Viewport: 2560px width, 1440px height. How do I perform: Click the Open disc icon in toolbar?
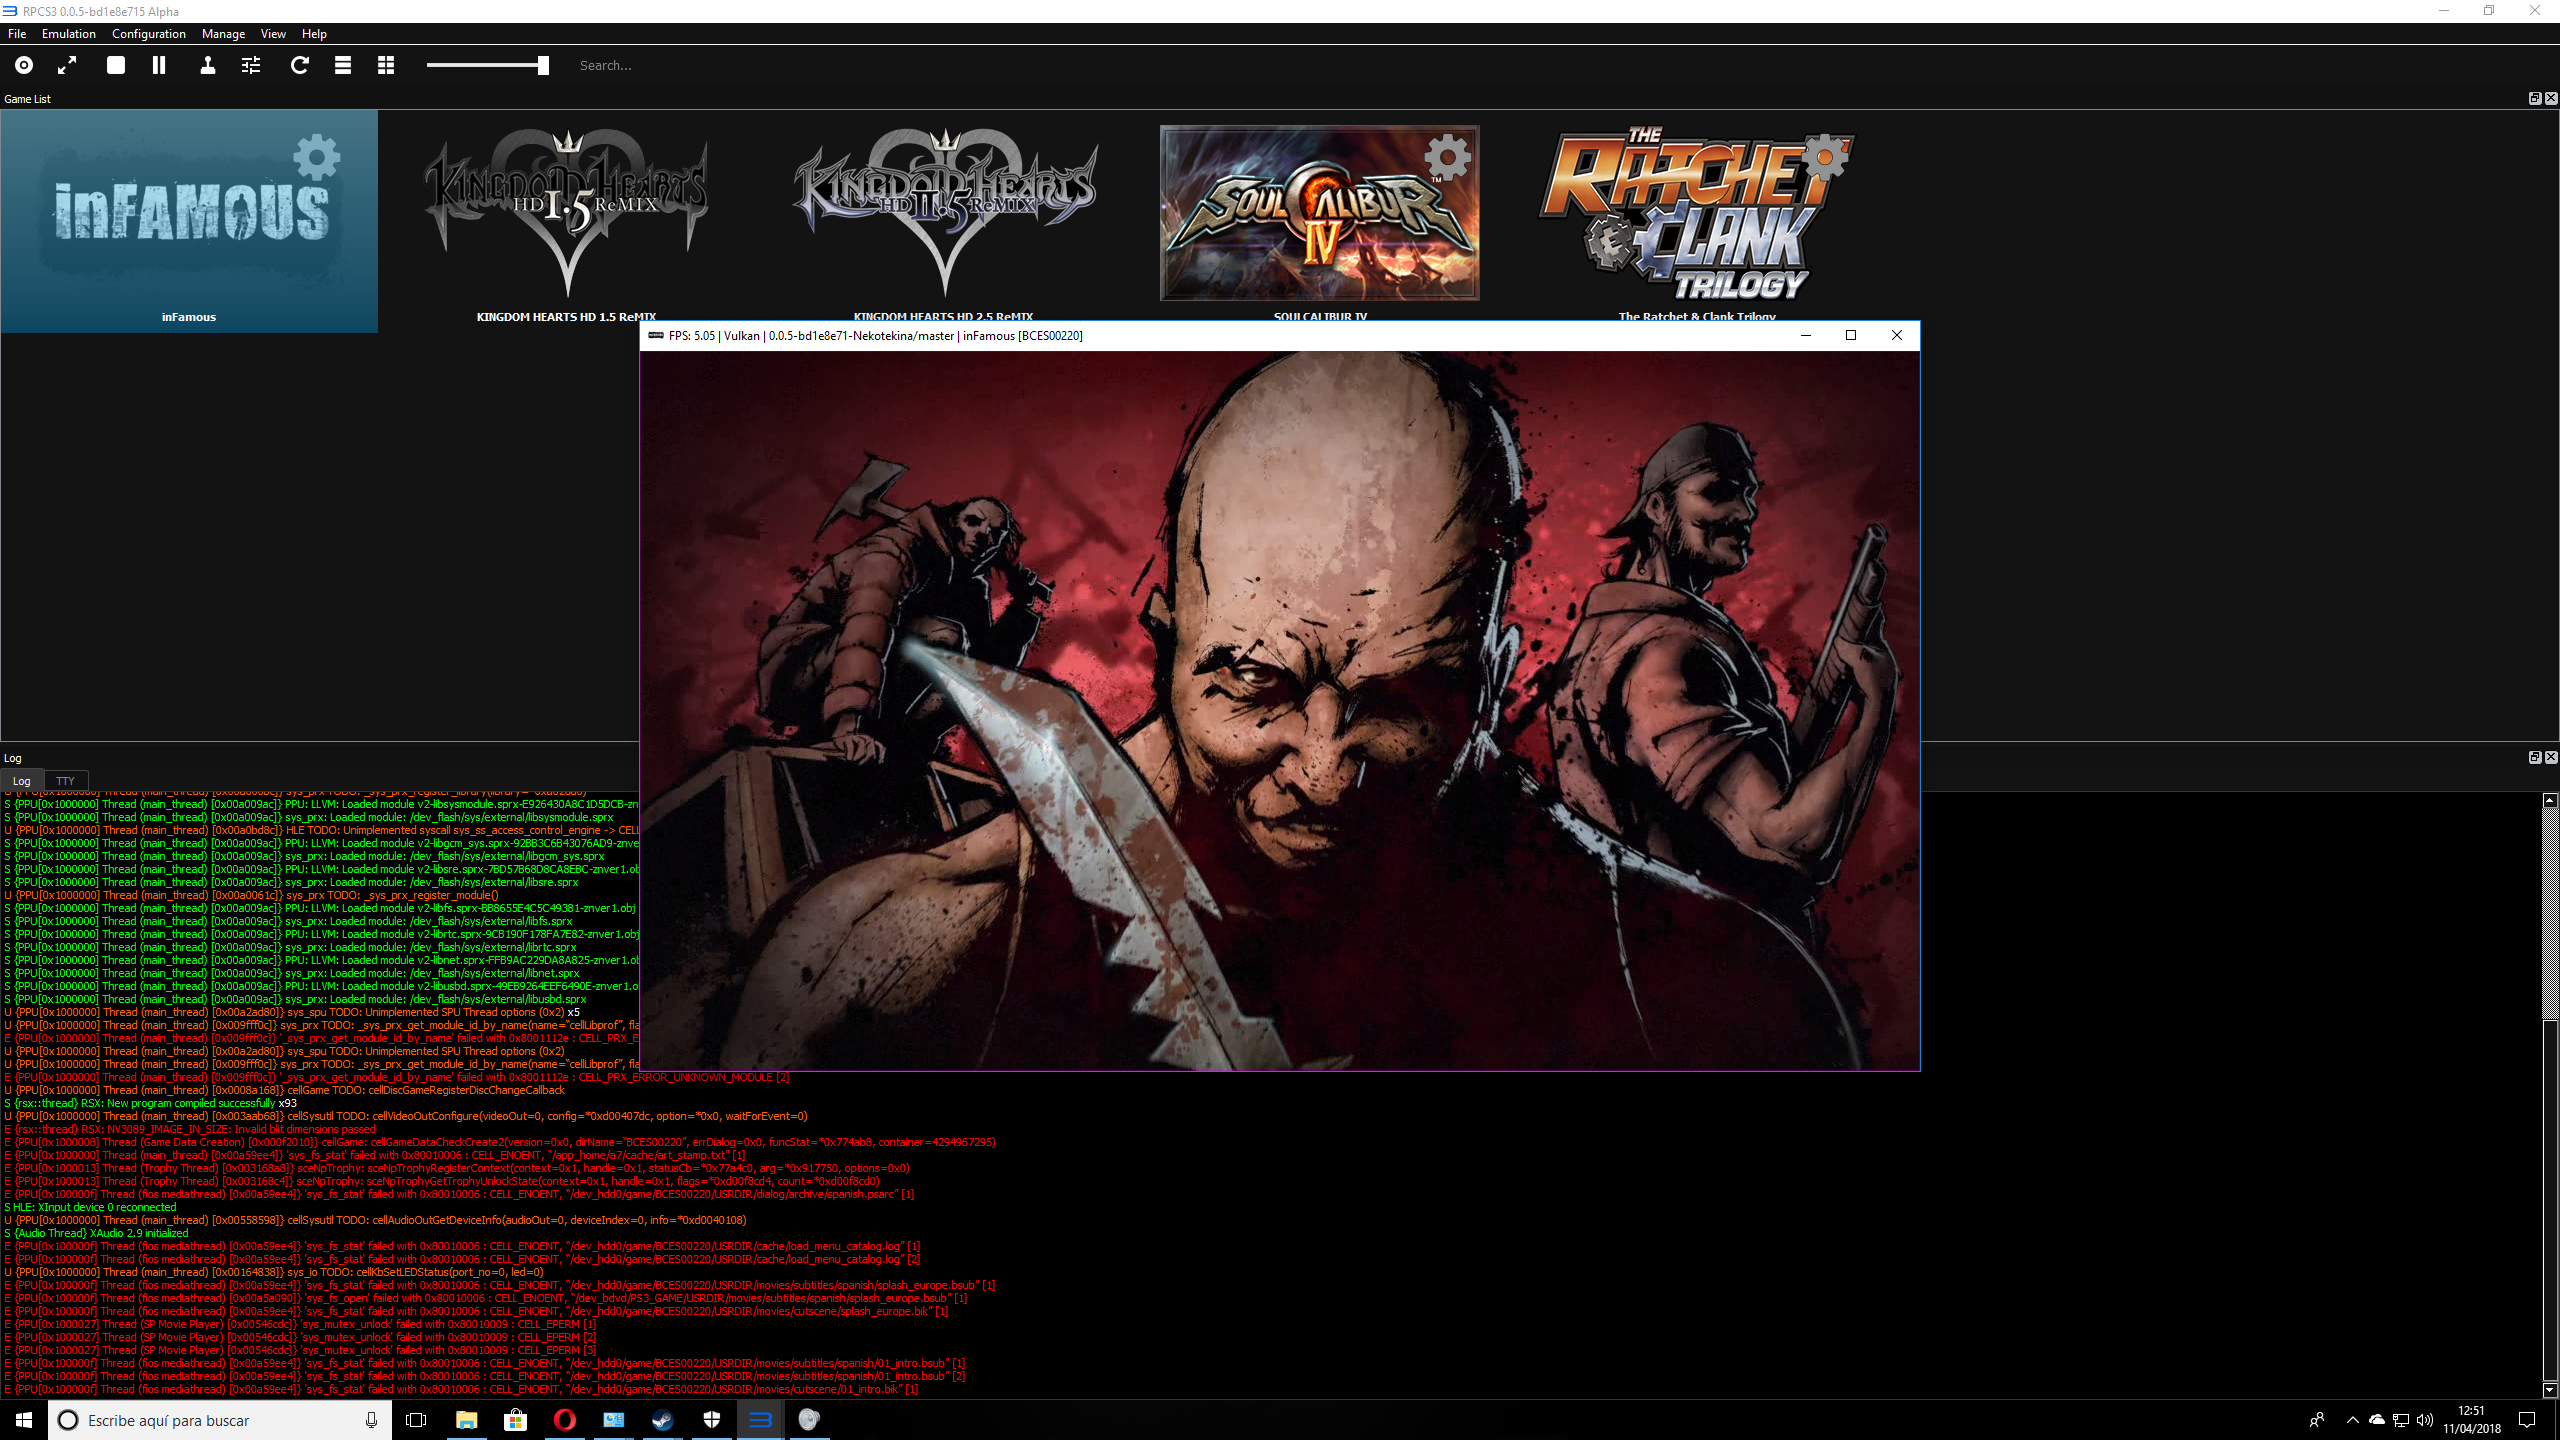[x=24, y=65]
